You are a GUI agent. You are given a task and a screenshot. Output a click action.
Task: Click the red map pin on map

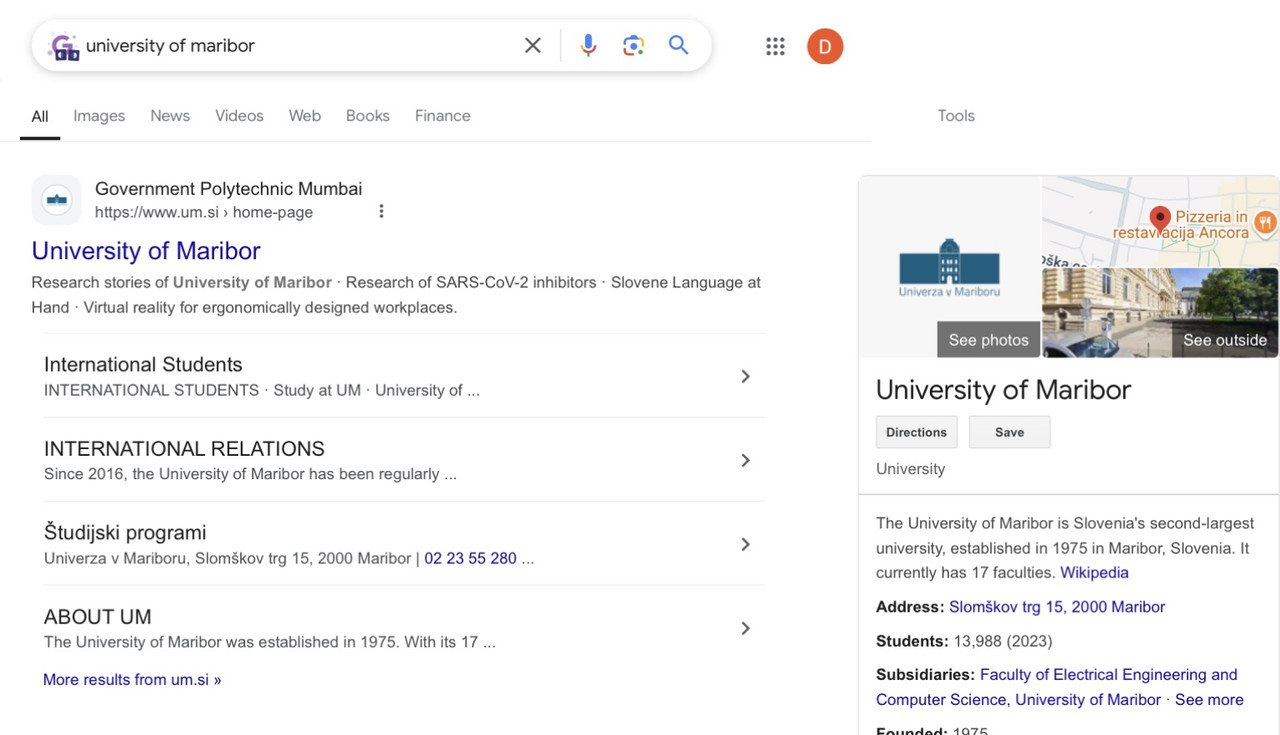tap(1160, 218)
